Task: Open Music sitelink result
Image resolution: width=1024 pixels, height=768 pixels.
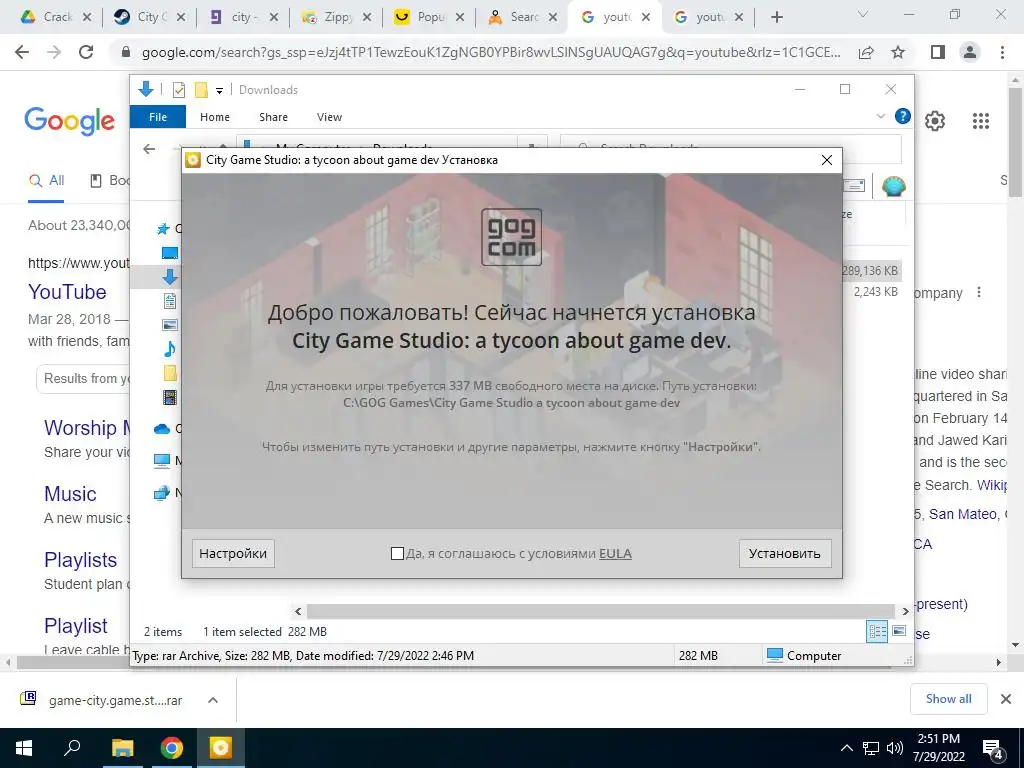Action: pos(70,494)
